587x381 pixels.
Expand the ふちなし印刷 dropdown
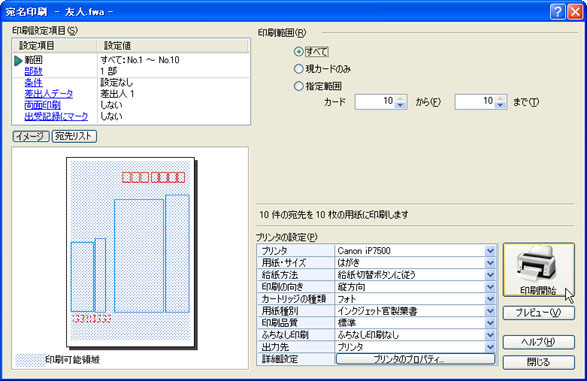(x=490, y=335)
